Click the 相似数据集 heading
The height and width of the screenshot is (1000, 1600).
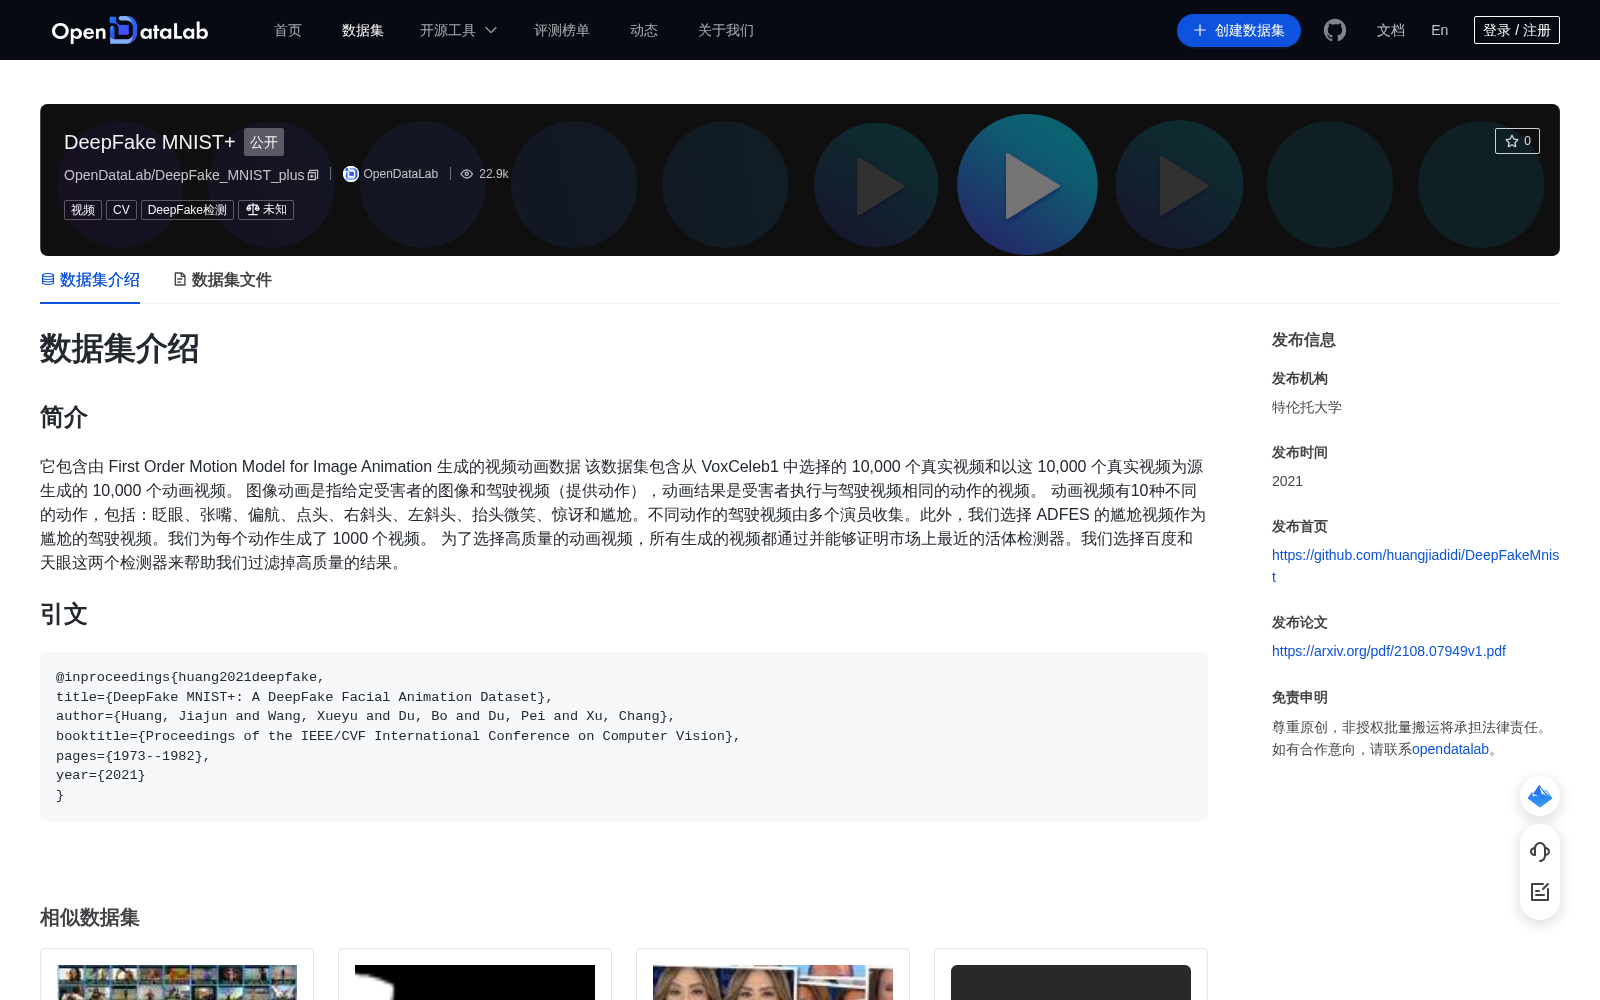90,918
